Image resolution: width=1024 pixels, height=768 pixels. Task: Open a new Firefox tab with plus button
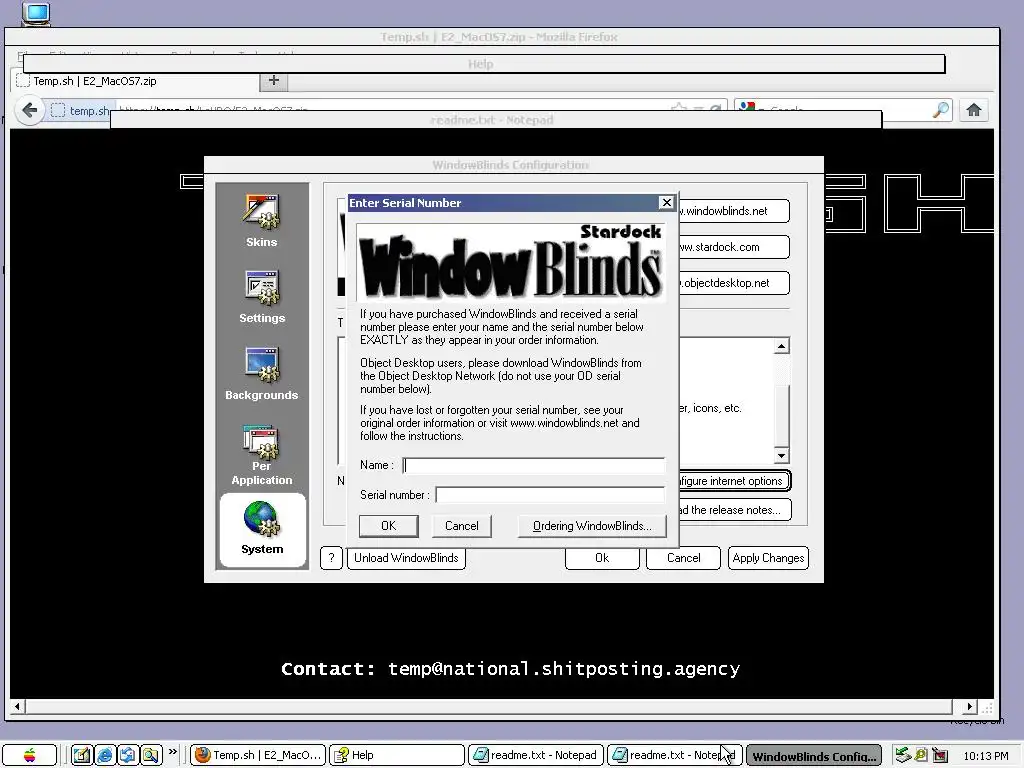(x=274, y=80)
